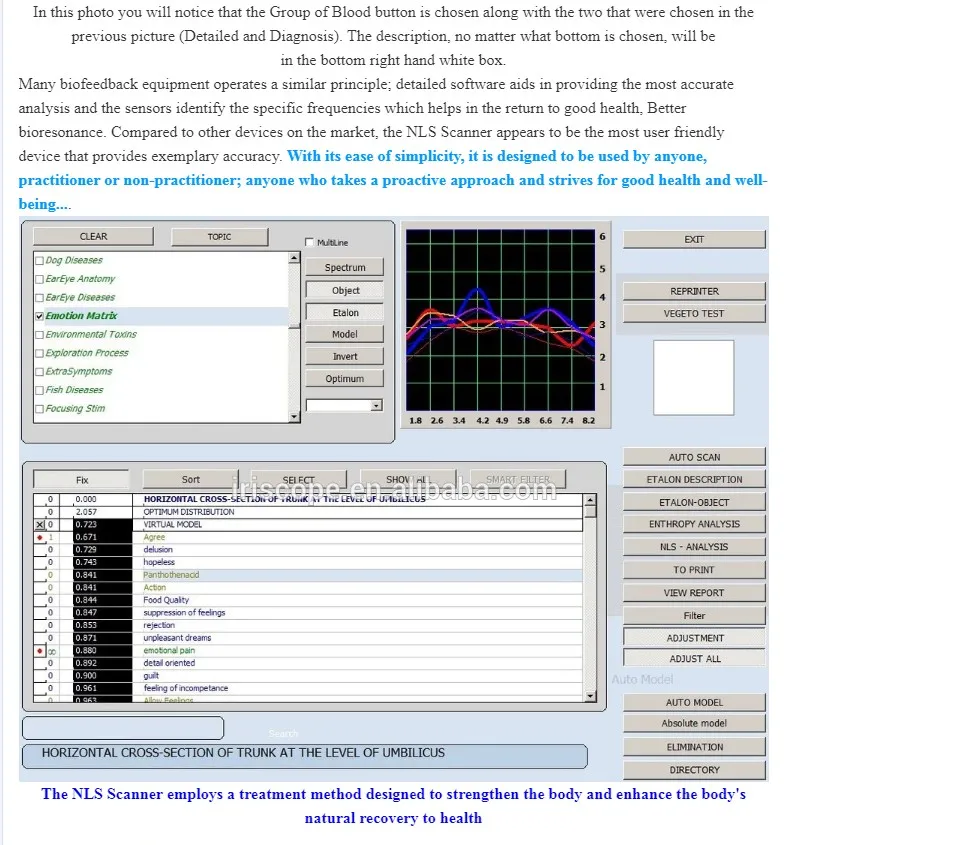Select the 'OPTIMUM DISTRIBUTION' row
This screenshot has width=956, height=845.
tap(309, 512)
